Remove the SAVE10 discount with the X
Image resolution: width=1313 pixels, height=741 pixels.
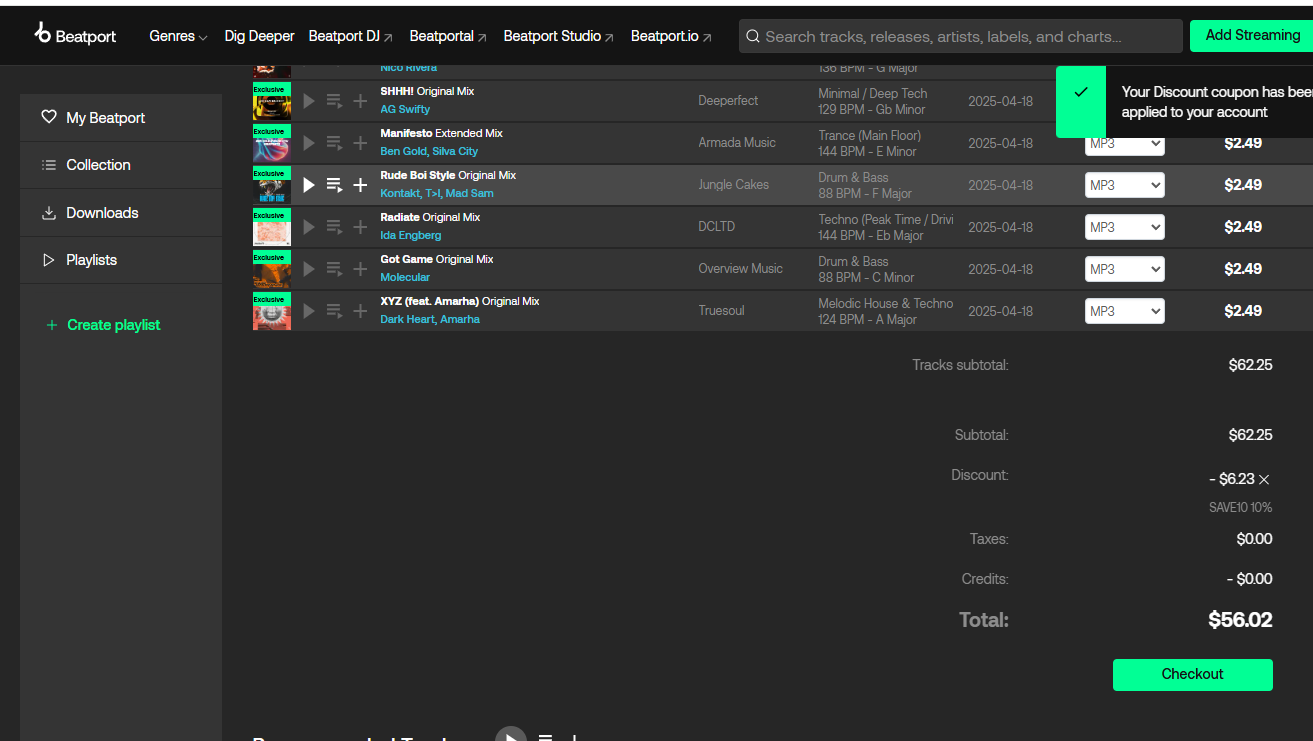[x=1263, y=479]
